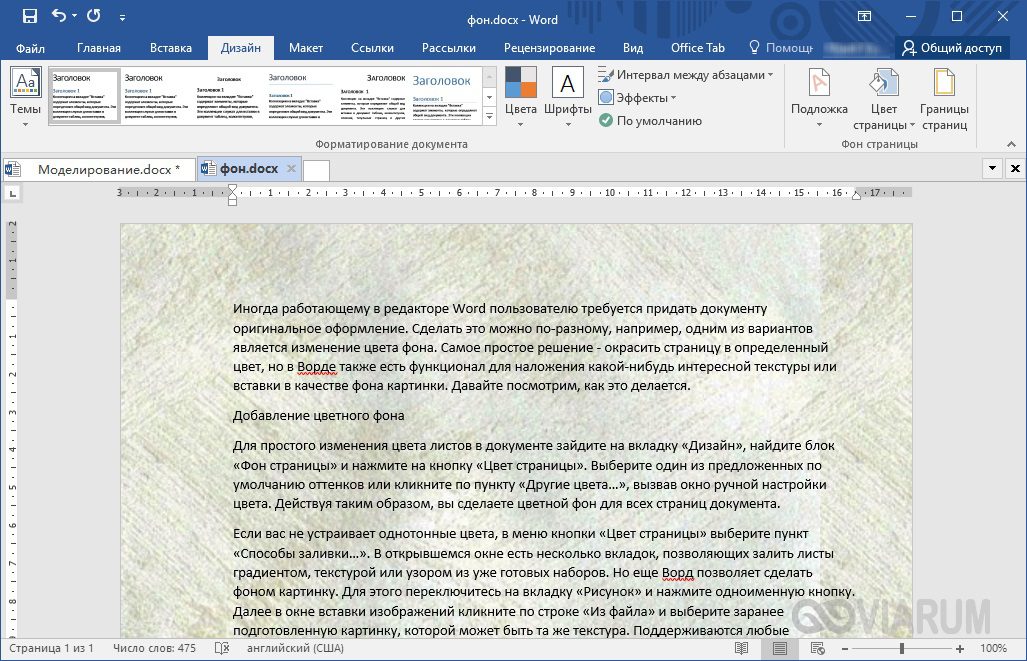Image resolution: width=1027 pixels, height=661 pixels.
Task: Open the Файл menu
Action: tap(30, 48)
